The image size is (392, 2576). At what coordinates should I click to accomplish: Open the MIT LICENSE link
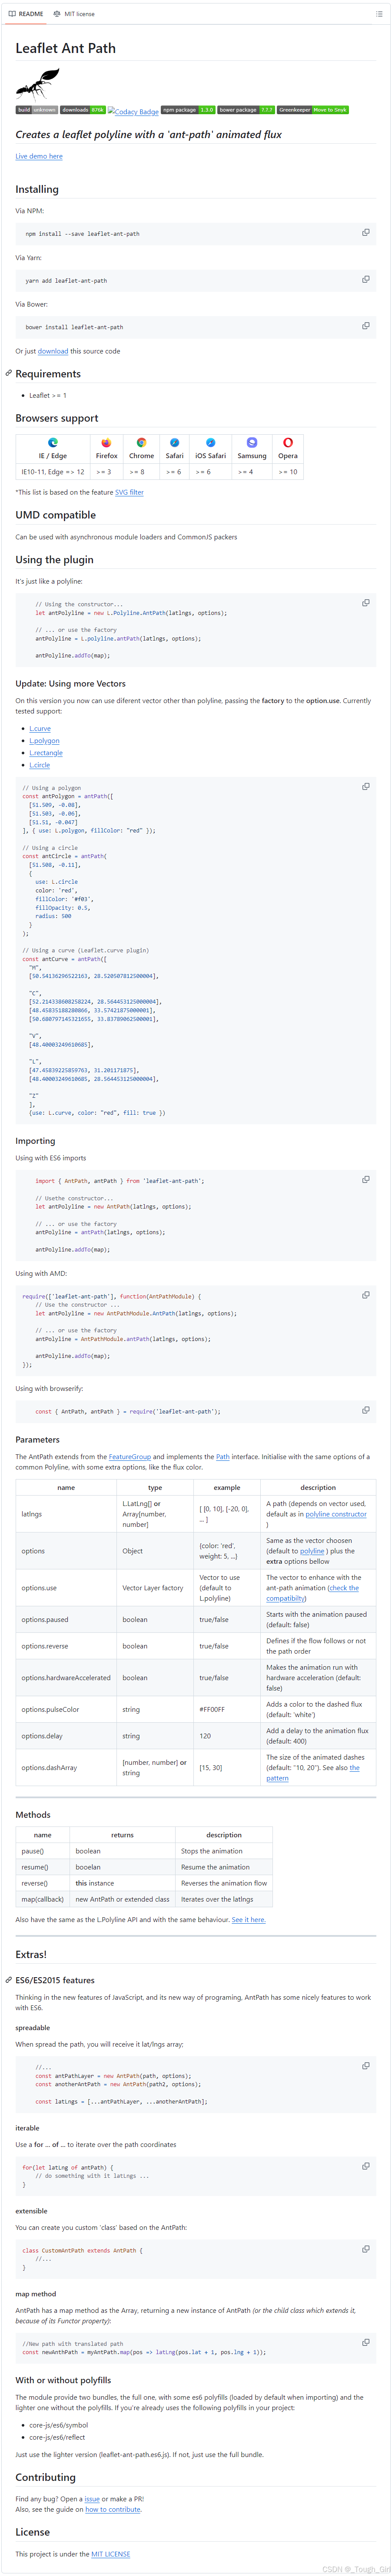click(x=111, y=2553)
